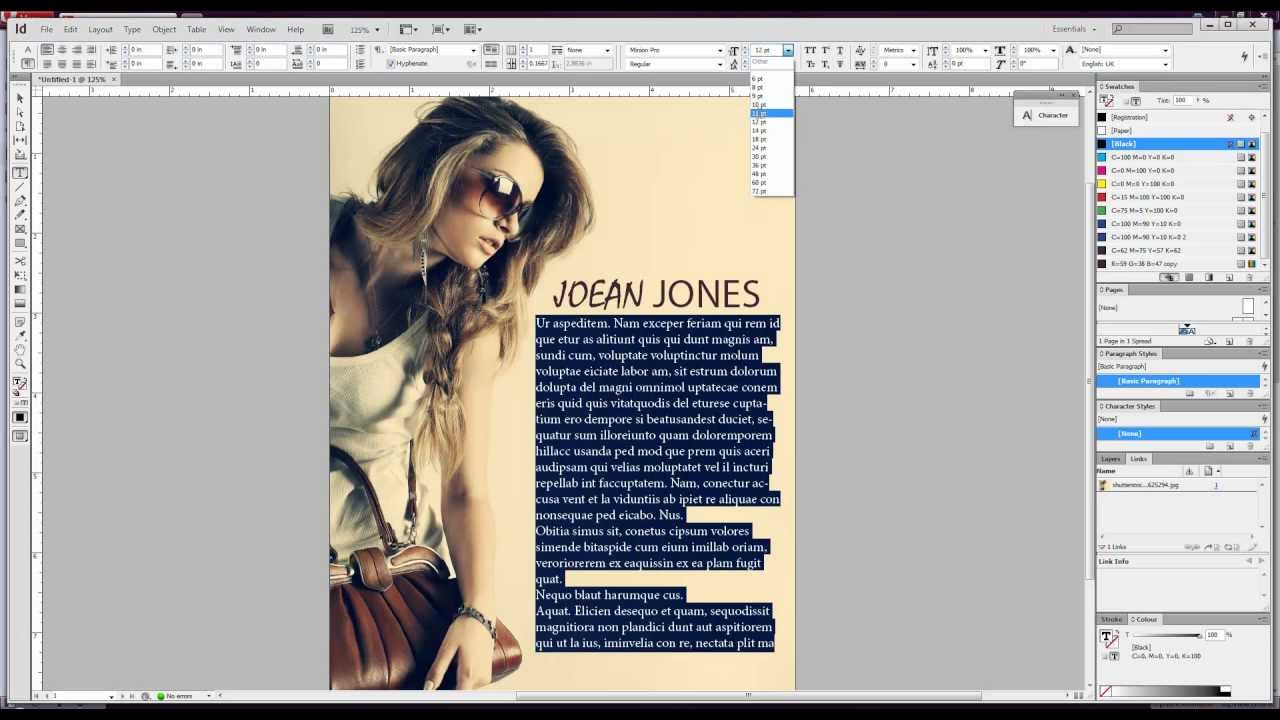Click Paragraph Formatting Controls pilcrow icon

pyautogui.click(x=27, y=64)
